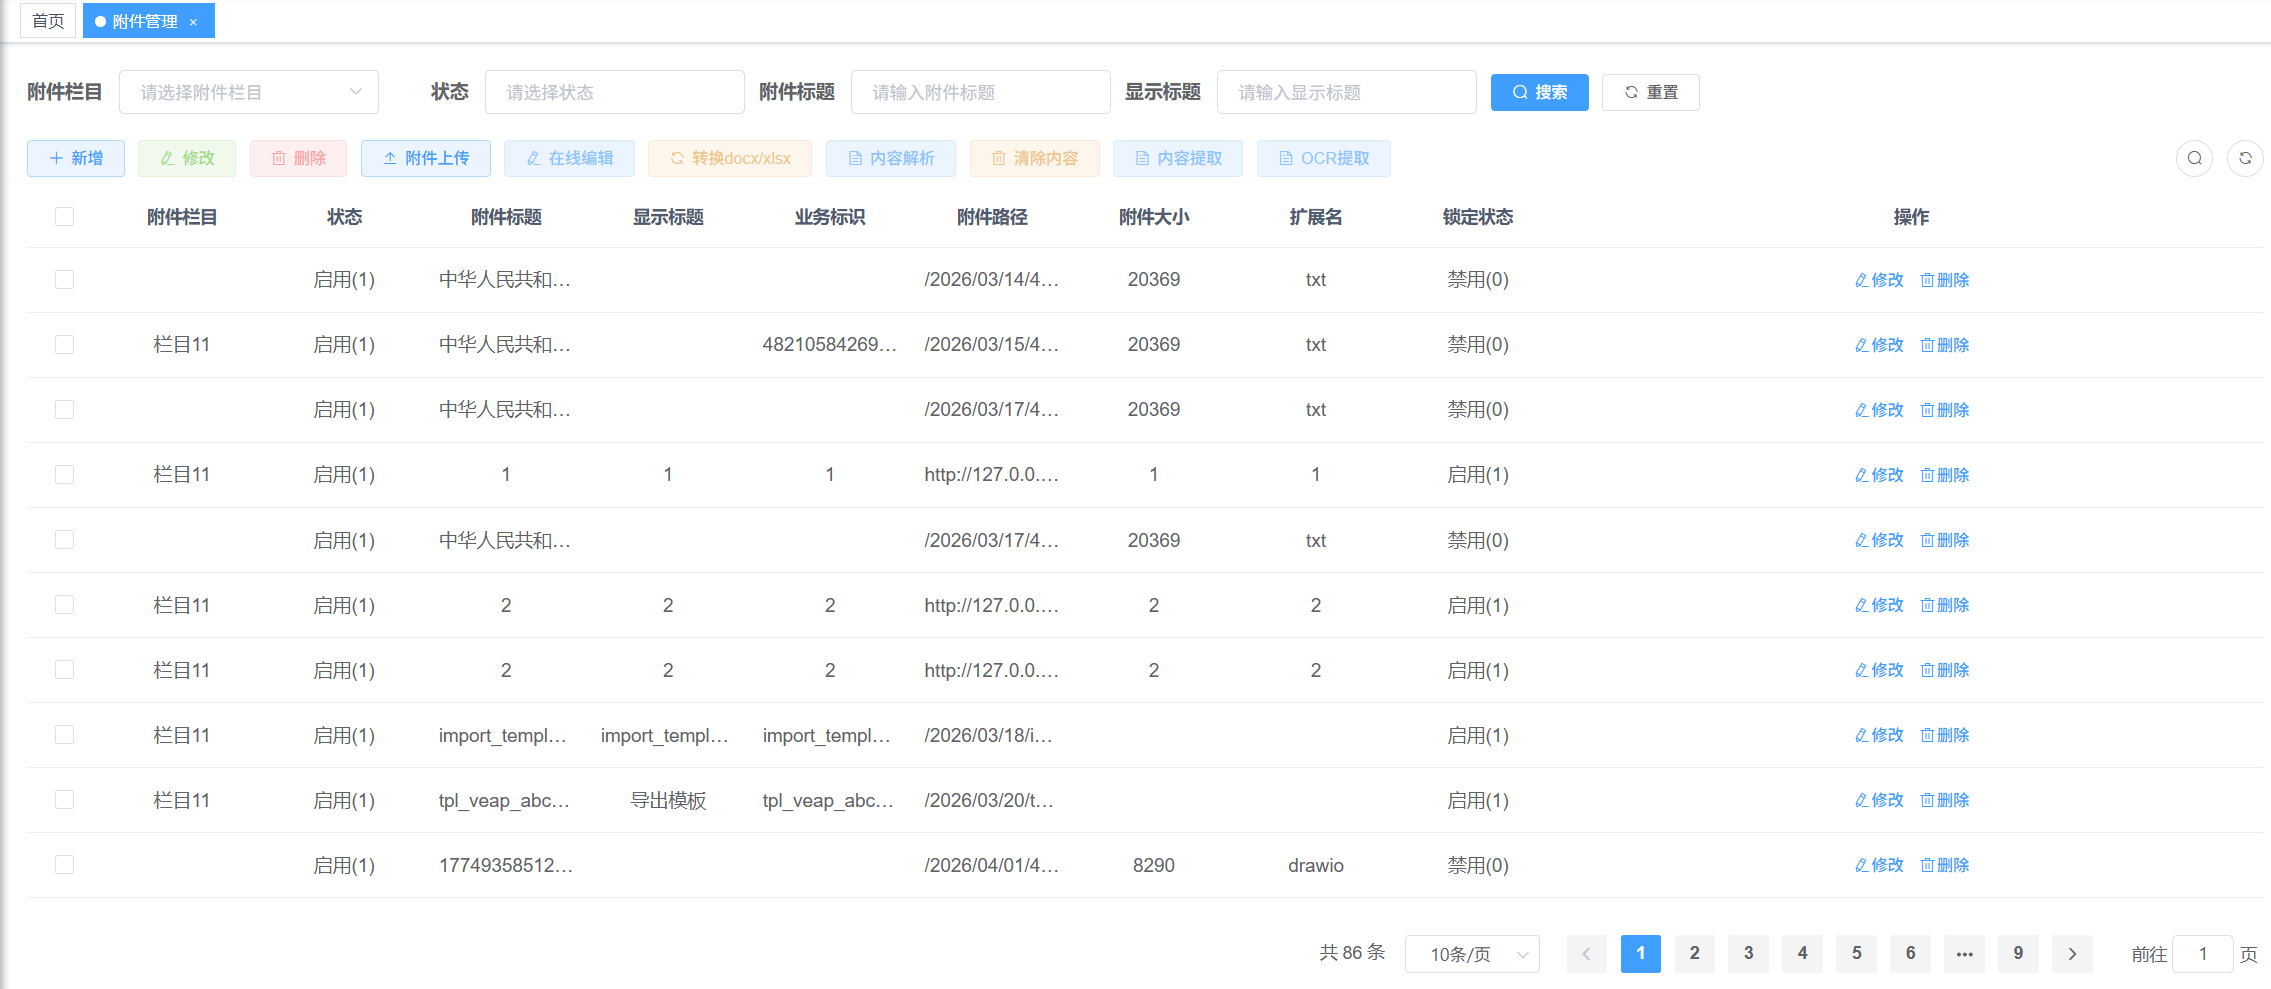Click 删除 in the 48210584269 row
The image size is (2271, 989).
(1945, 345)
